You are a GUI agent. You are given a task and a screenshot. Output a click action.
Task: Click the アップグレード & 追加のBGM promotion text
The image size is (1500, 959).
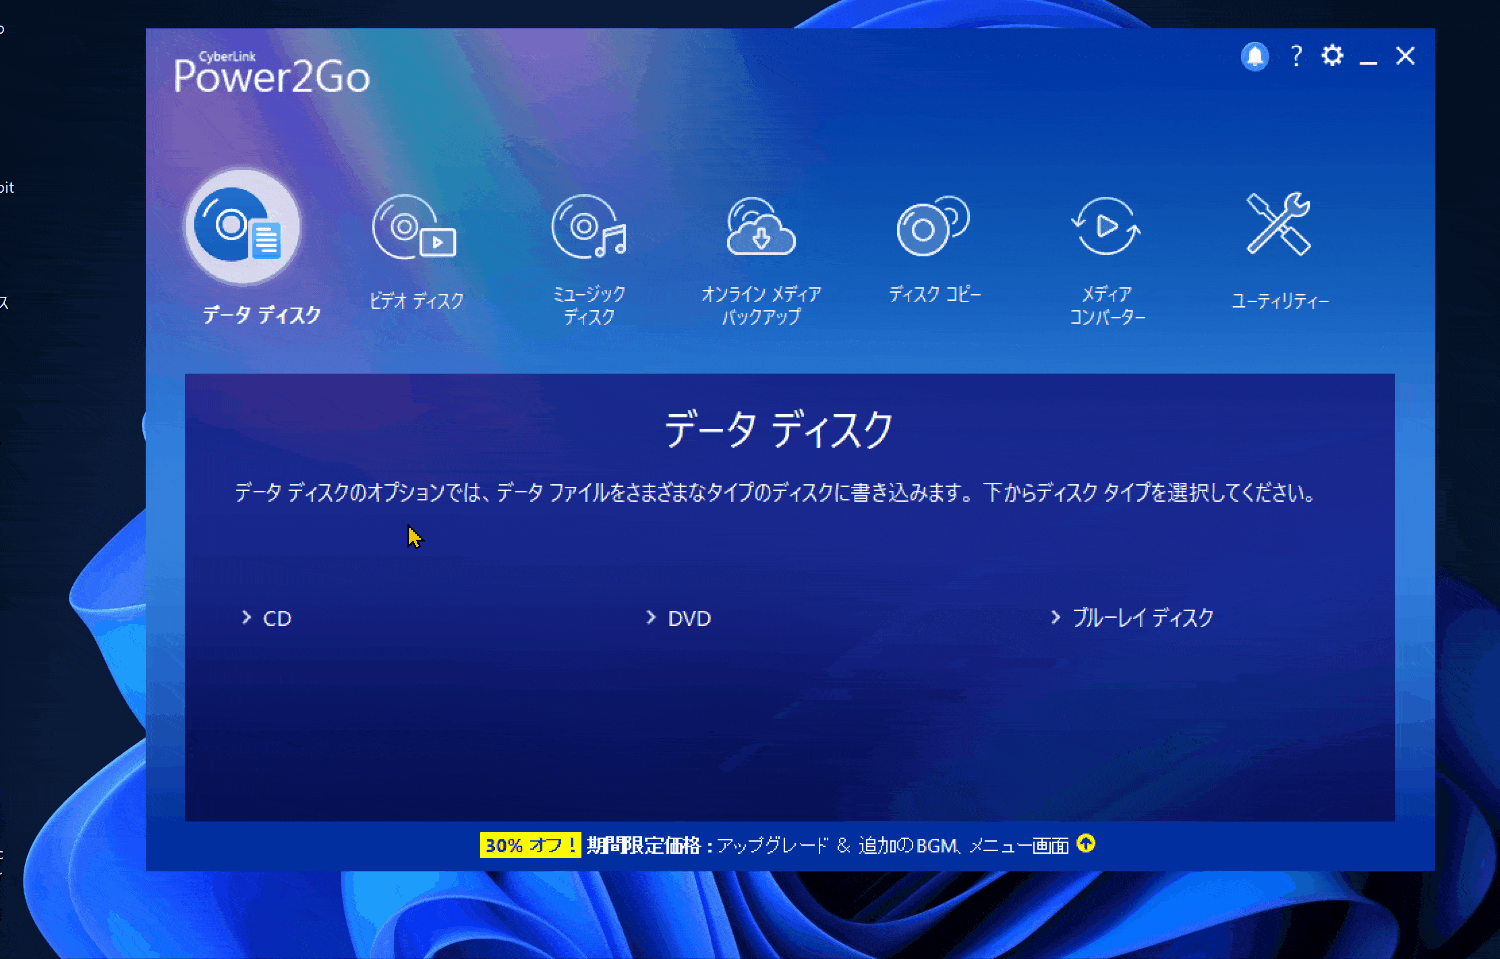tap(892, 846)
